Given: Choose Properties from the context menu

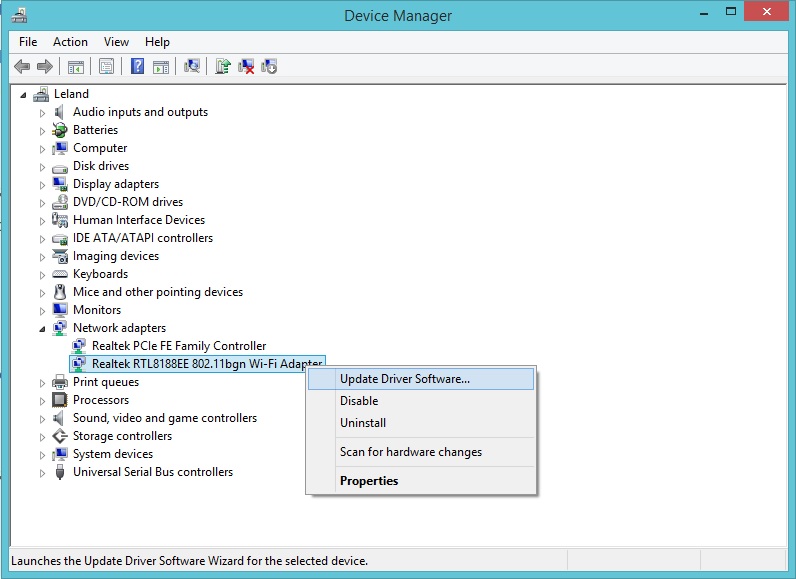Looking at the screenshot, I should [421, 481].
